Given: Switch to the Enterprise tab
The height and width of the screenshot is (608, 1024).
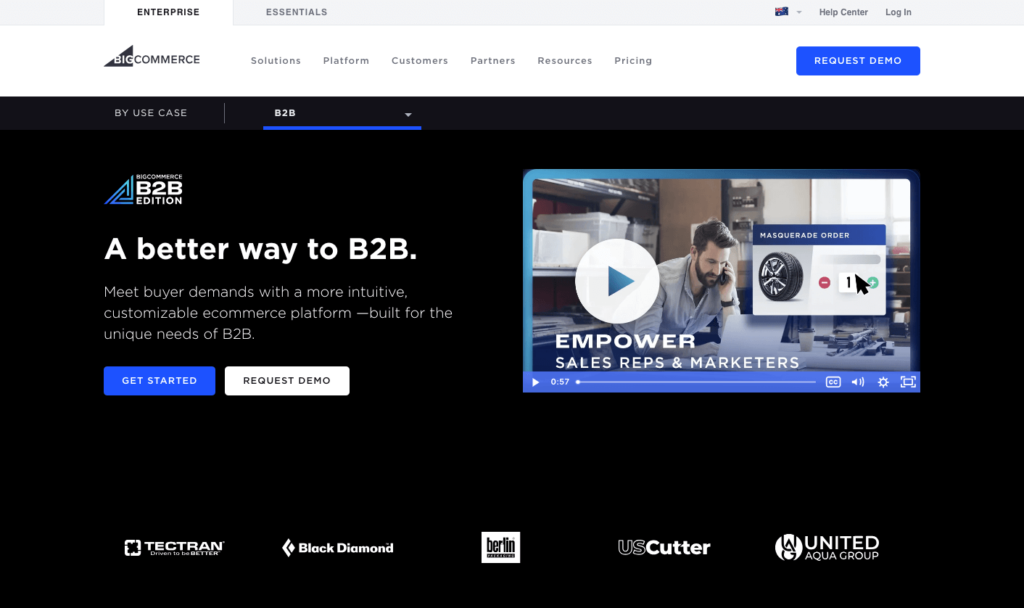Looking at the screenshot, I should tap(168, 12).
